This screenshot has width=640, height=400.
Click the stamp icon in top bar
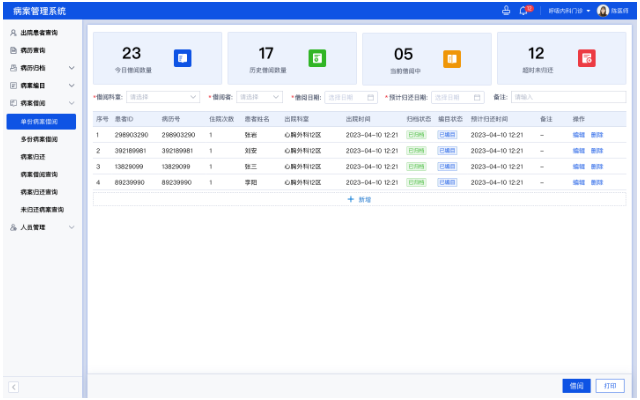coord(506,10)
